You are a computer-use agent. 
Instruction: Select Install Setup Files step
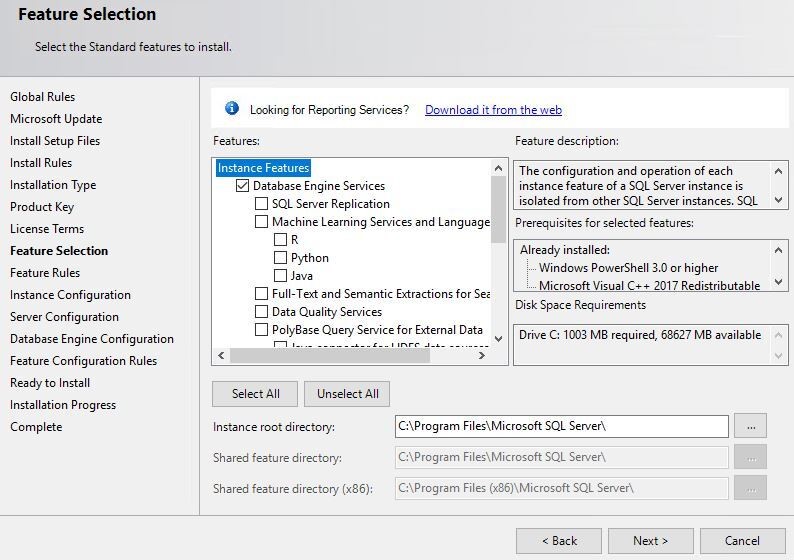point(55,141)
